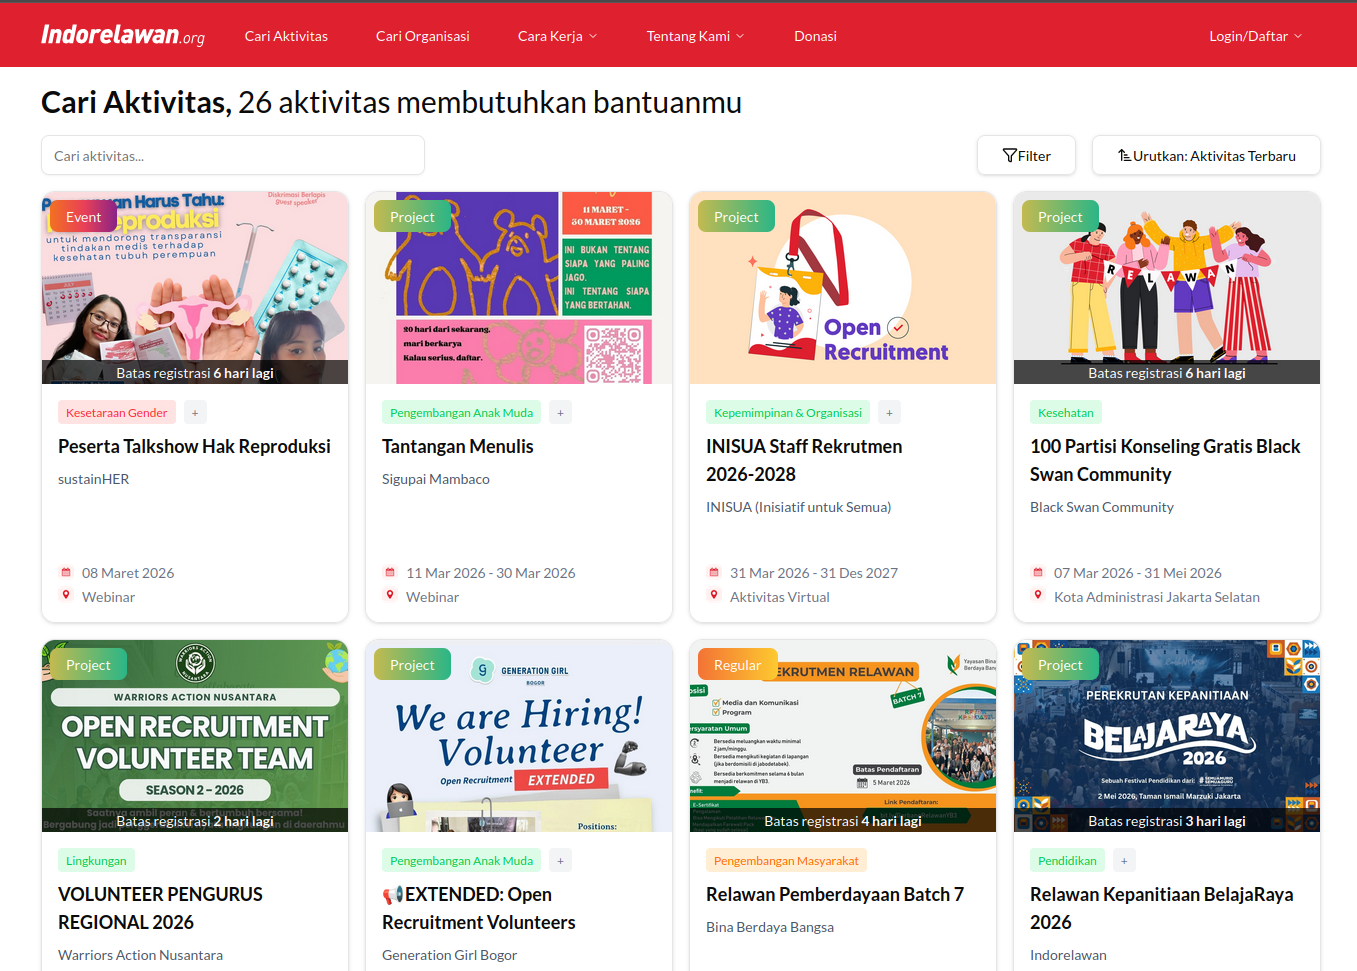Image resolution: width=1357 pixels, height=971 pixels.
Task: Expand the Tentang Kami menu
Action: click(x=695, y=36)
